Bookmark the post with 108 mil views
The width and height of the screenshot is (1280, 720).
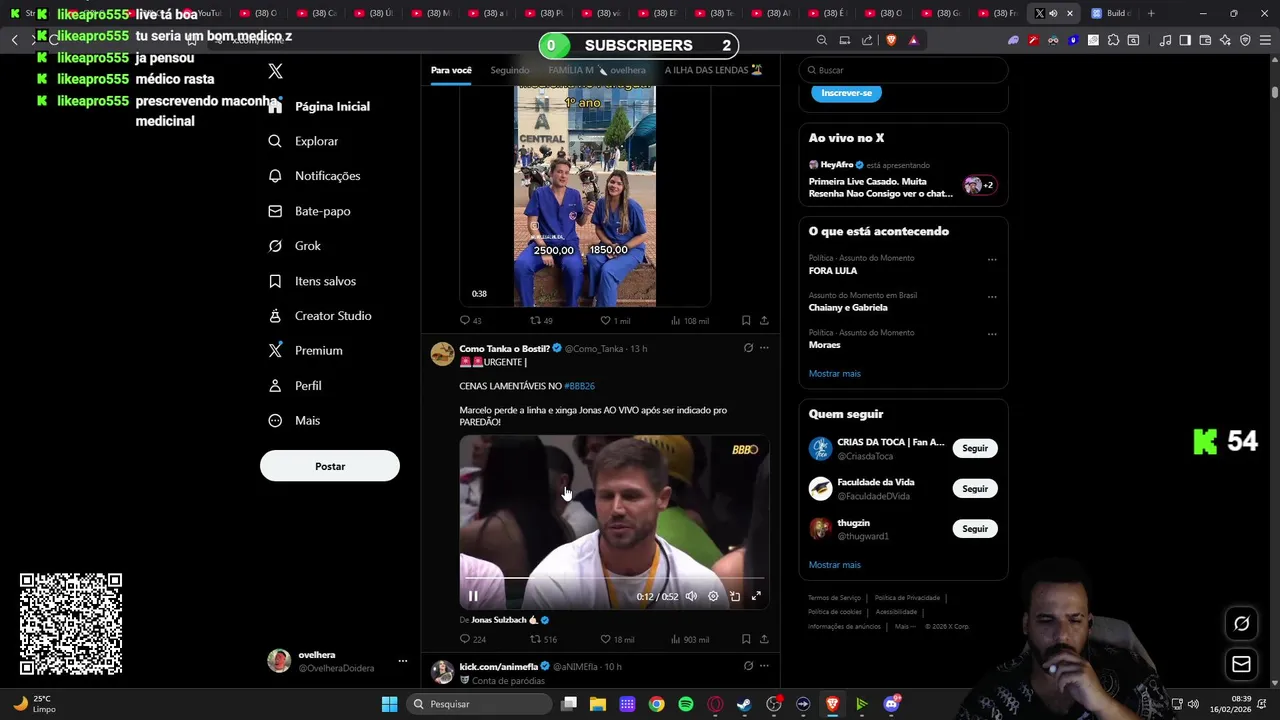[746, 321]
